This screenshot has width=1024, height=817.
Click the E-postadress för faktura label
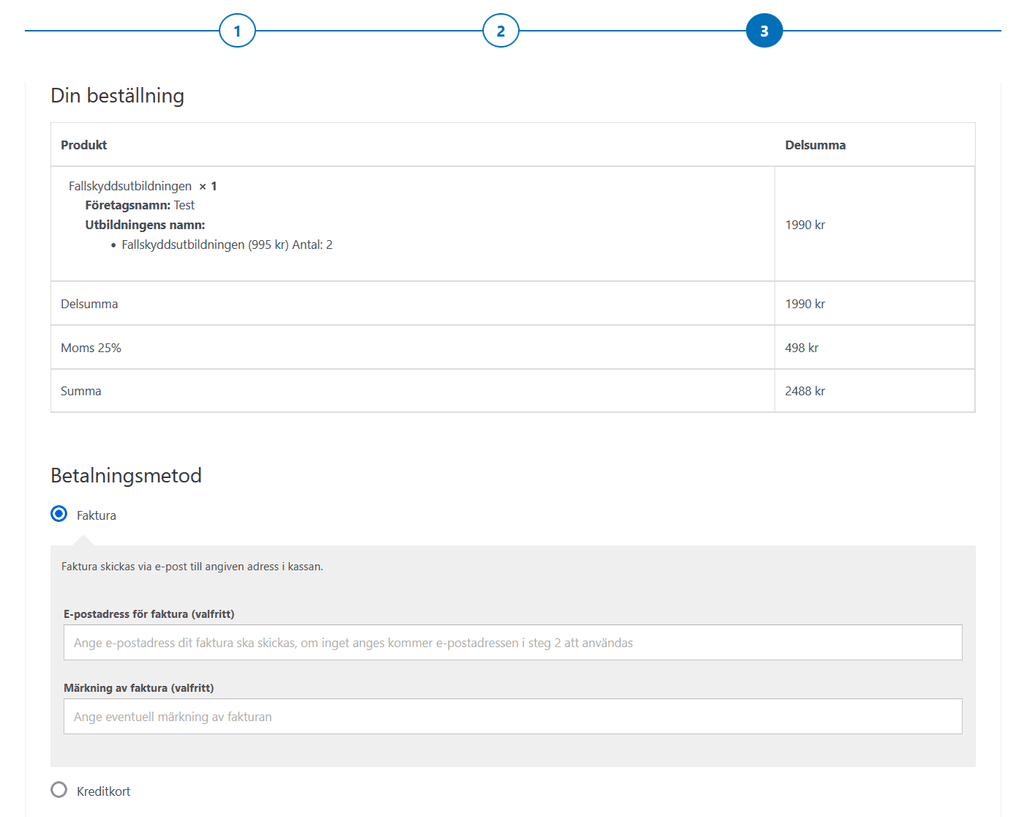pyautogui.click(x=149, y=614)
